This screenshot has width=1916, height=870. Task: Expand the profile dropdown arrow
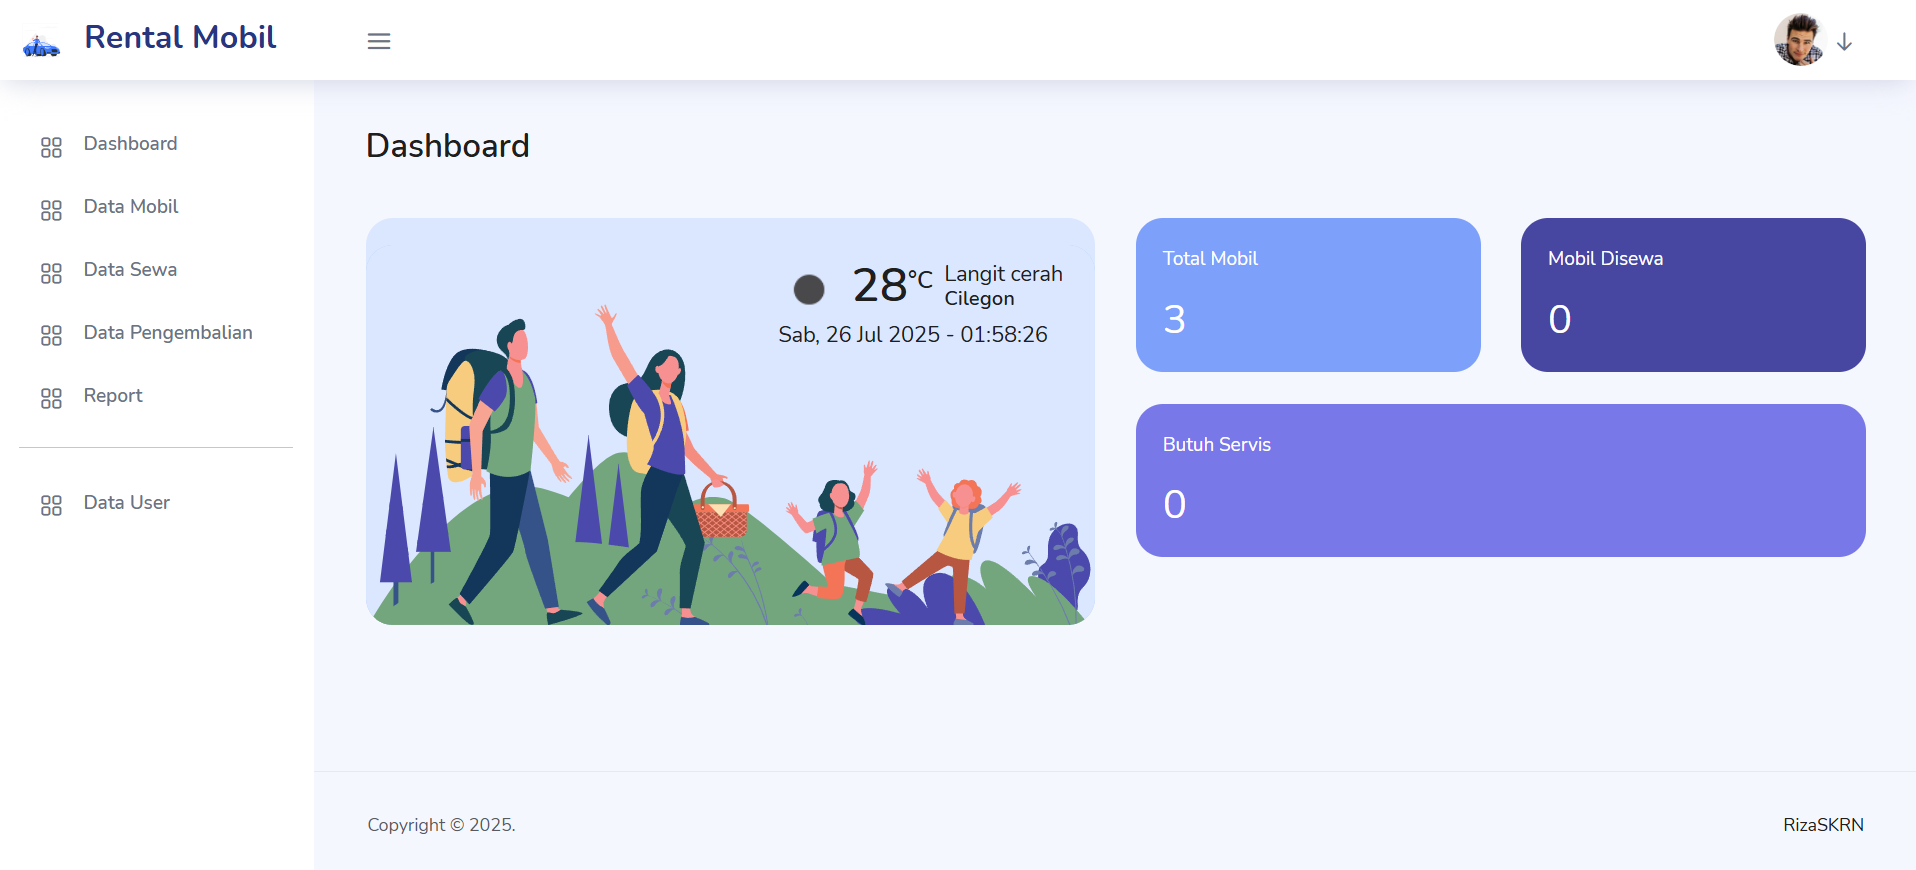coord(1845,42)
